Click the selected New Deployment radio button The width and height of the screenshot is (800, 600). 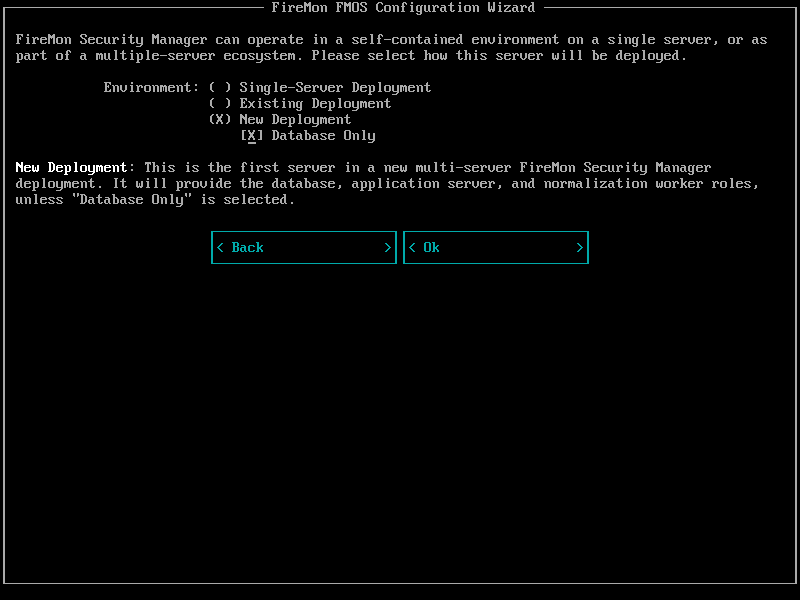220,120
